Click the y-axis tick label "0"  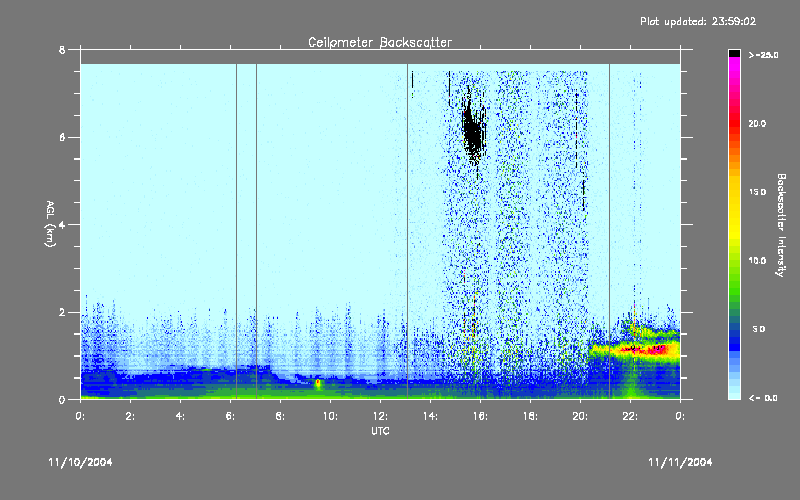pyautogui.click(x=62, y=399)
